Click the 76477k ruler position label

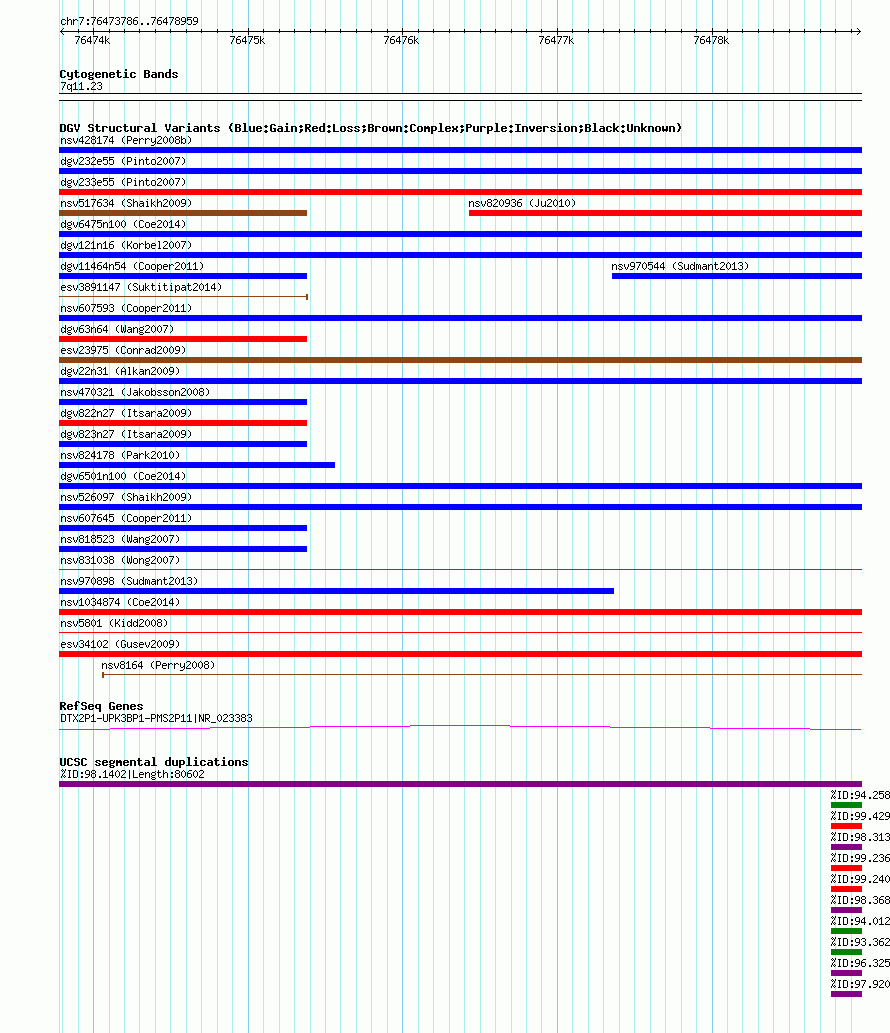(x=556, y=40)
